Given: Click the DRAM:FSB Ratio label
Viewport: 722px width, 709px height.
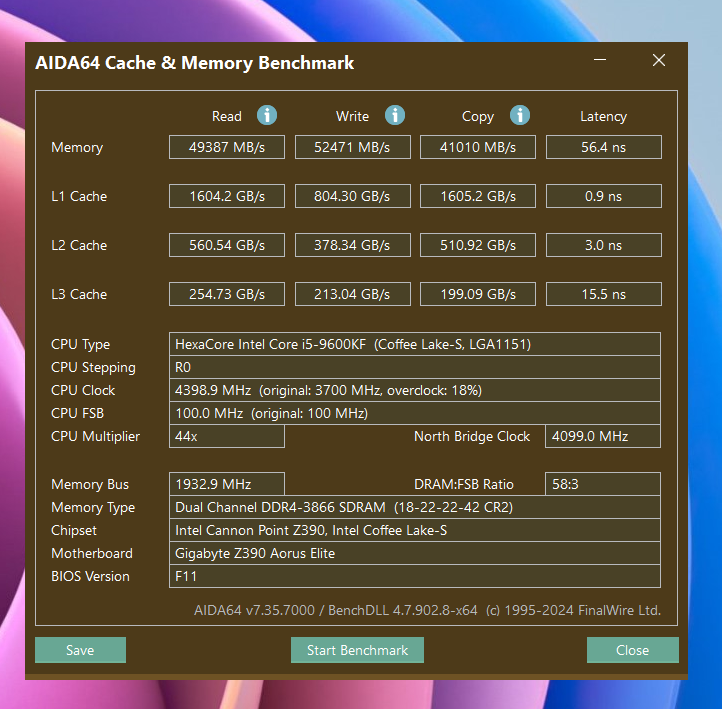Looking at the screenshot, I should [x=464, y=484].
